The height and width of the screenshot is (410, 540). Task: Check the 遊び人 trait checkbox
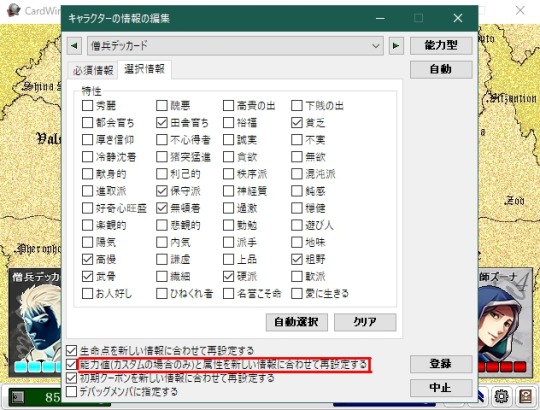click(297, 225)
